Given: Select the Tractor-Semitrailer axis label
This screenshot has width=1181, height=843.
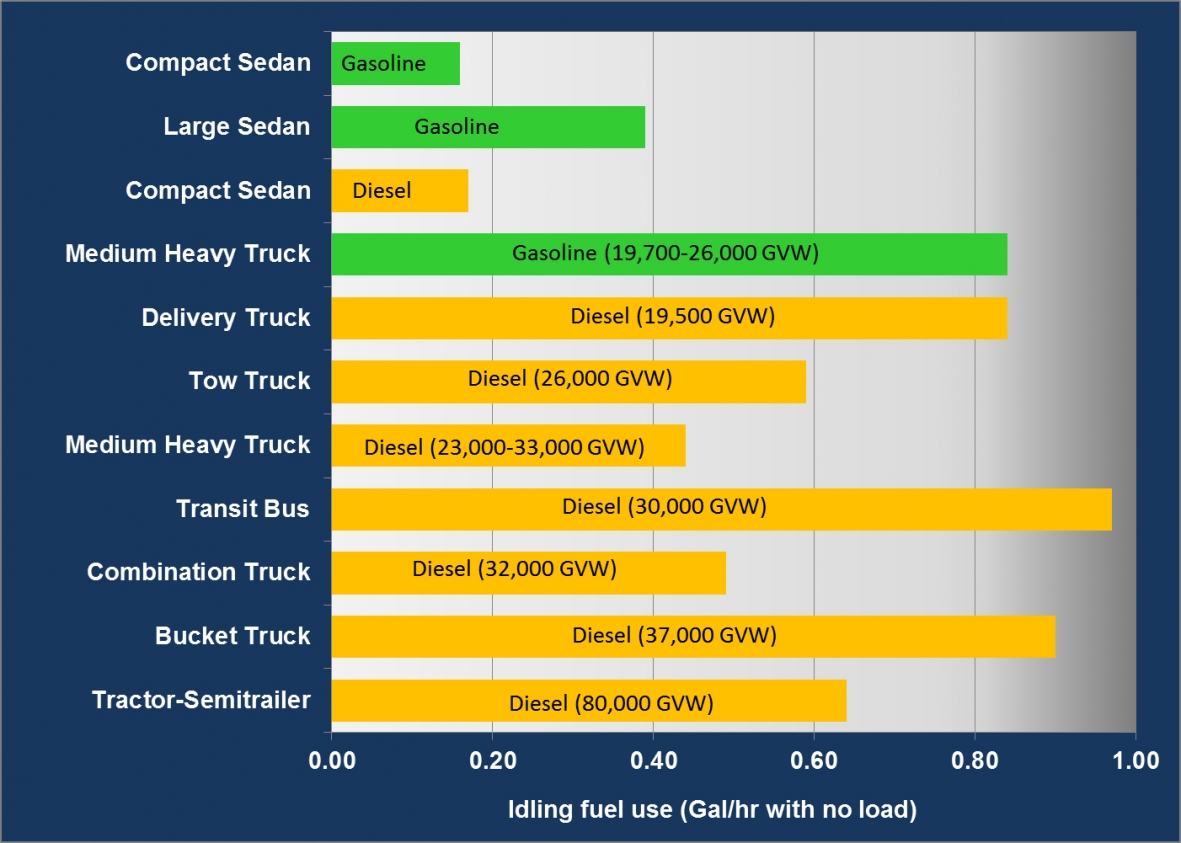Looking at the screenshot, I should point(201,700).
